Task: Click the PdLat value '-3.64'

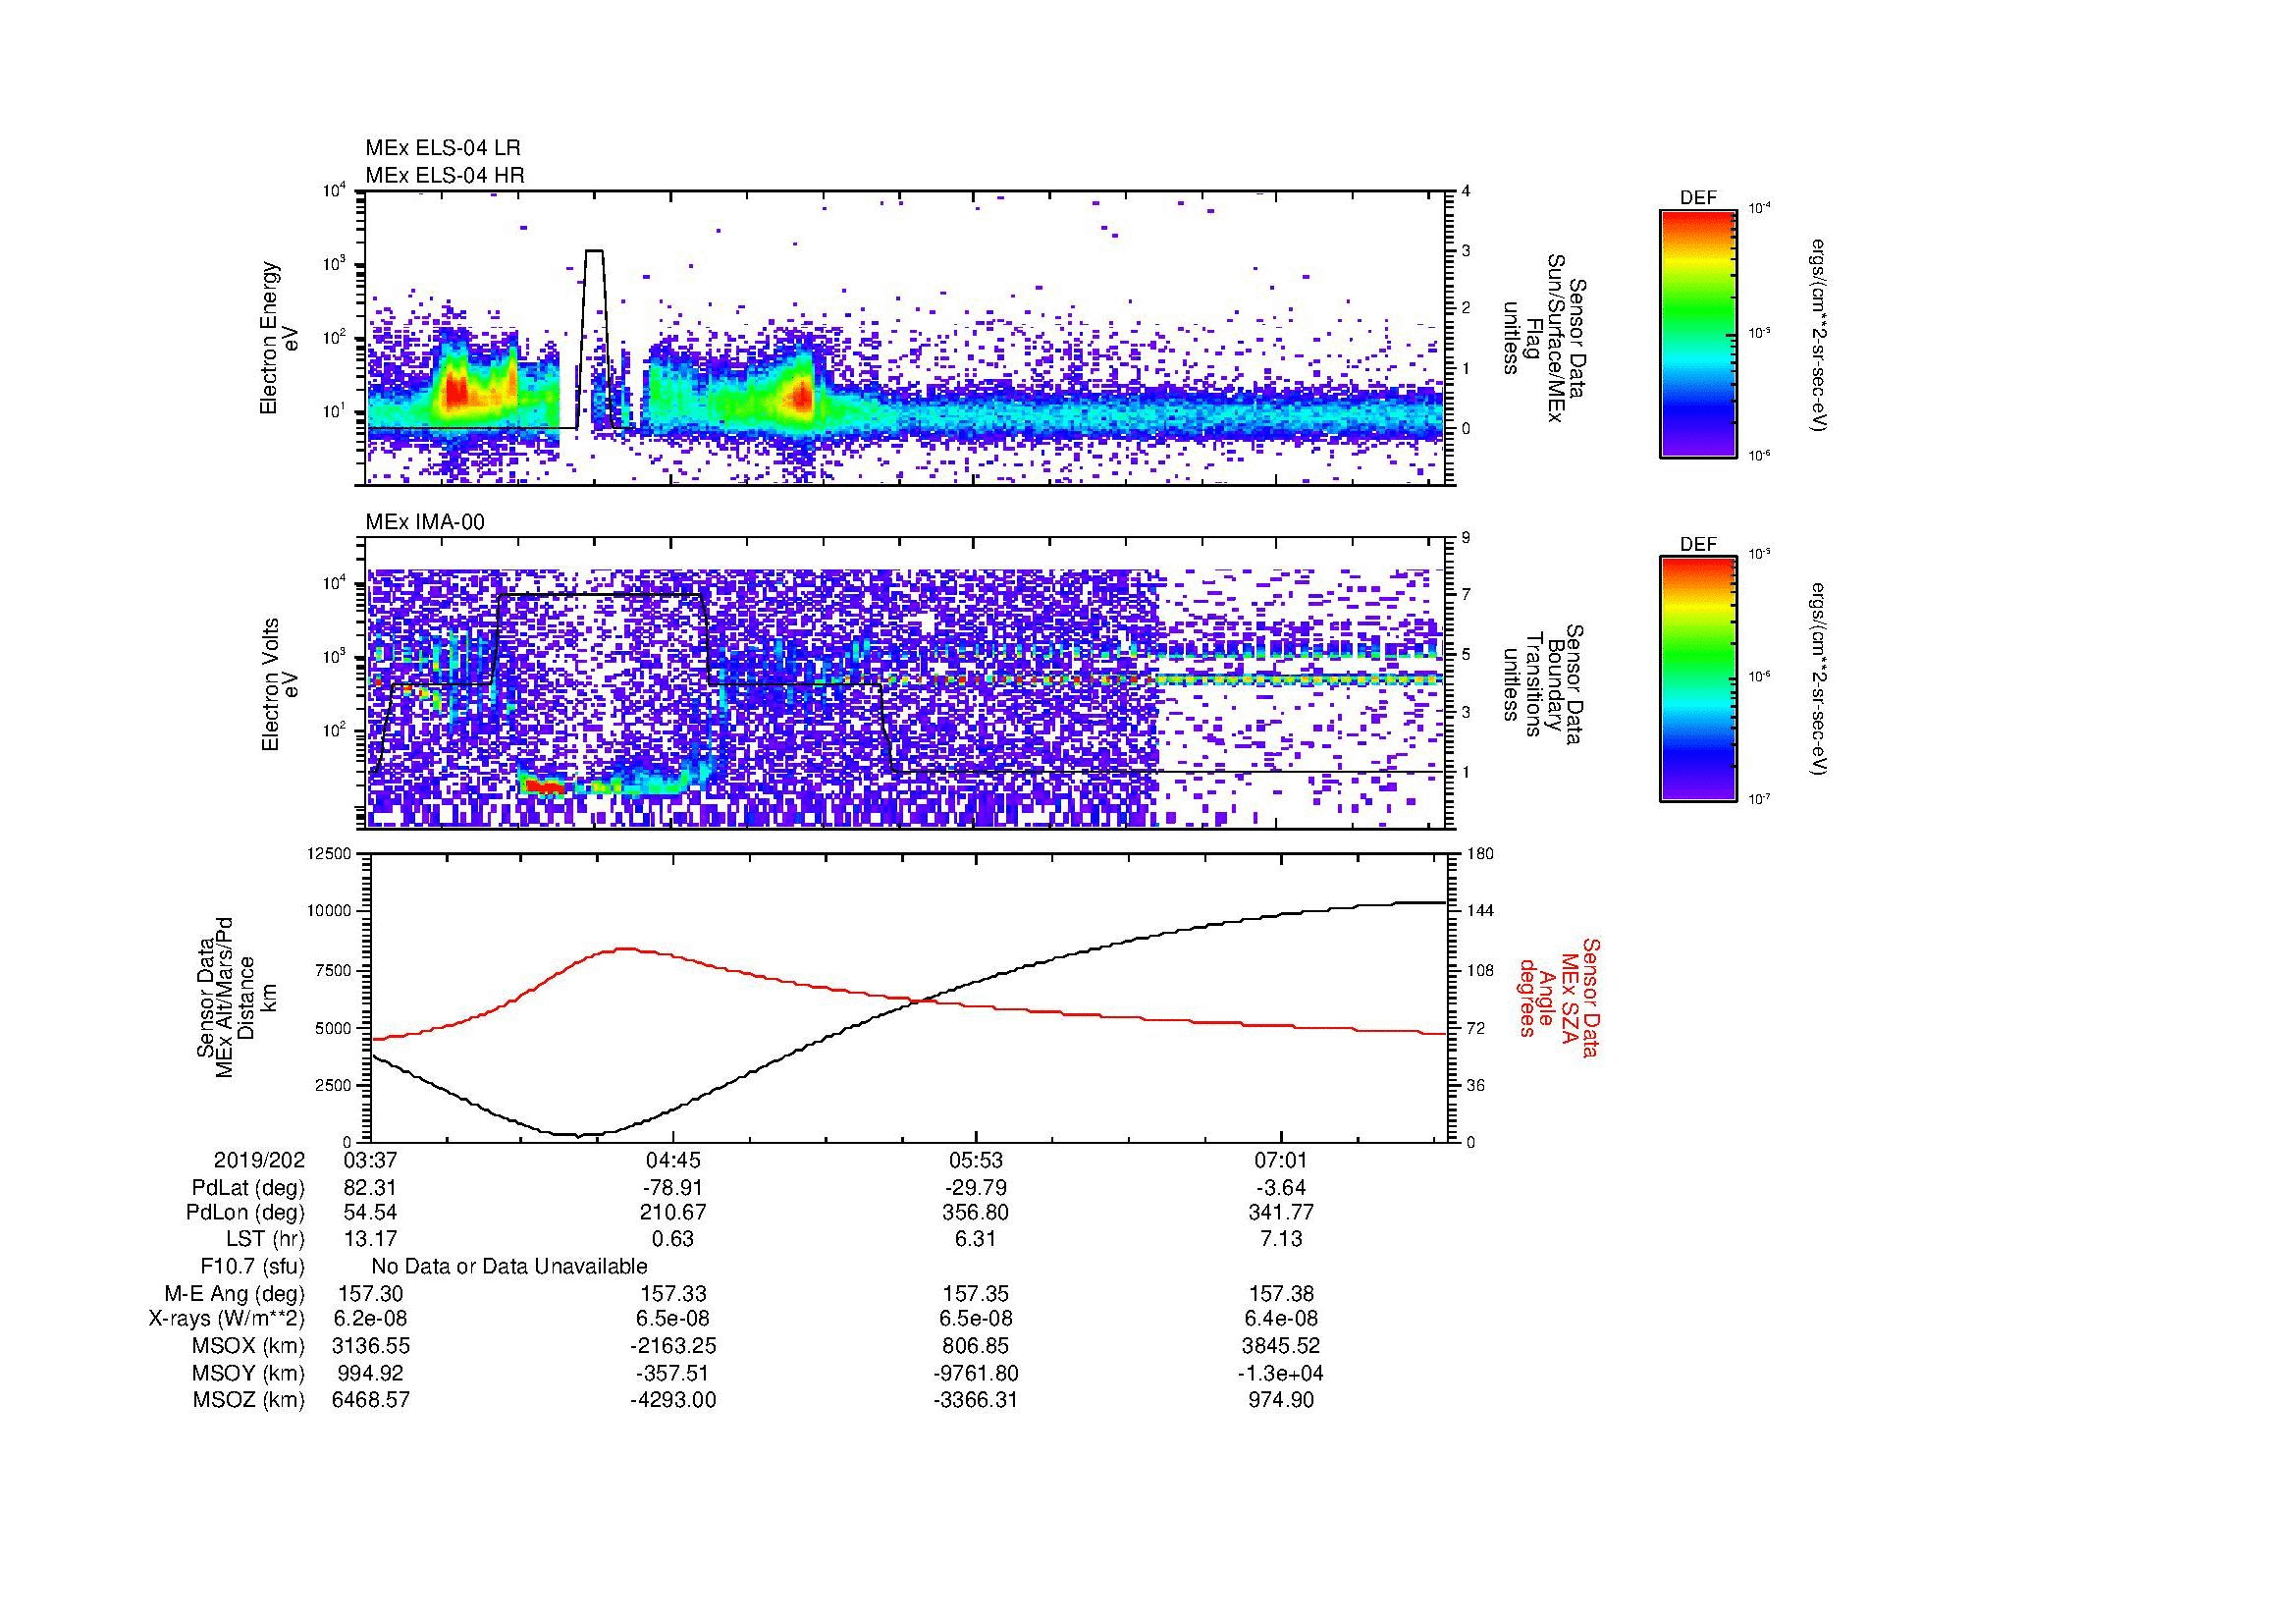Action: point(1280,1188)
